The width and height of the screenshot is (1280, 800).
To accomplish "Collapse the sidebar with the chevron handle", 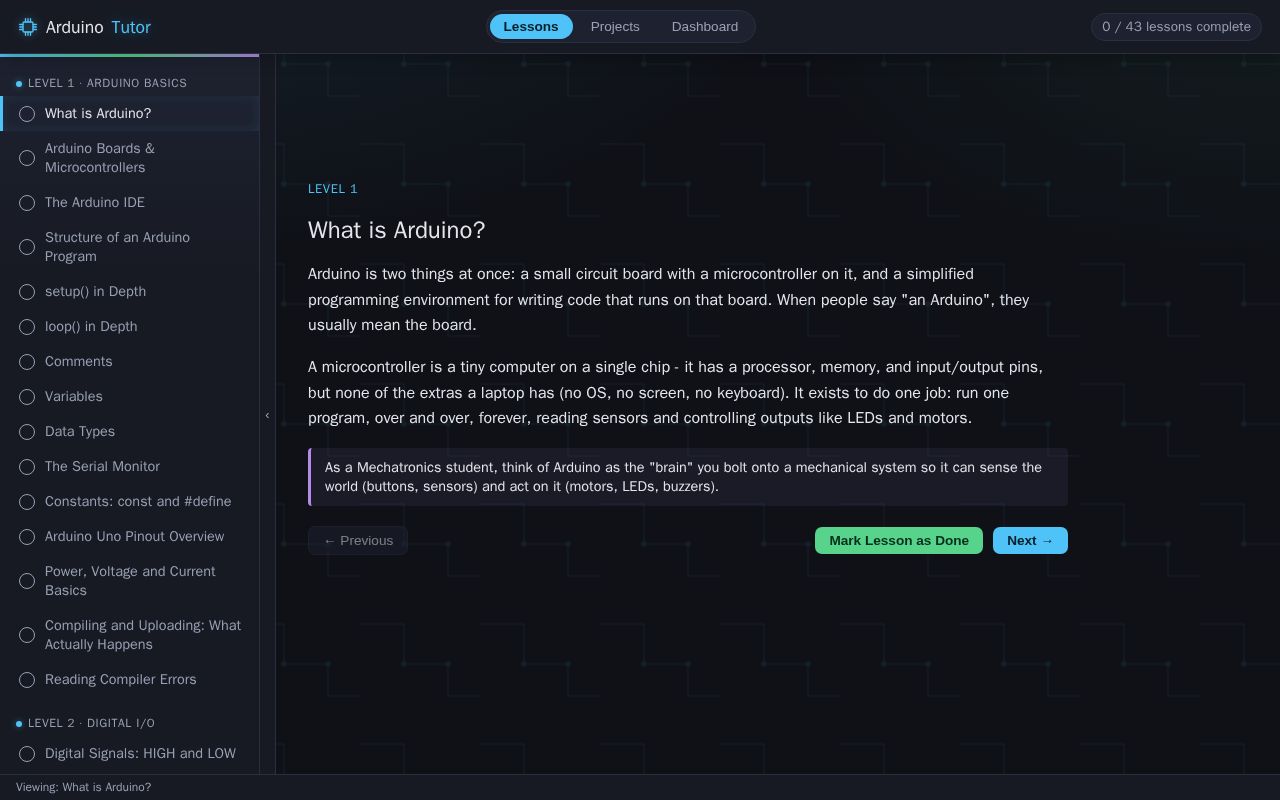I will click(x=267, y=415).
